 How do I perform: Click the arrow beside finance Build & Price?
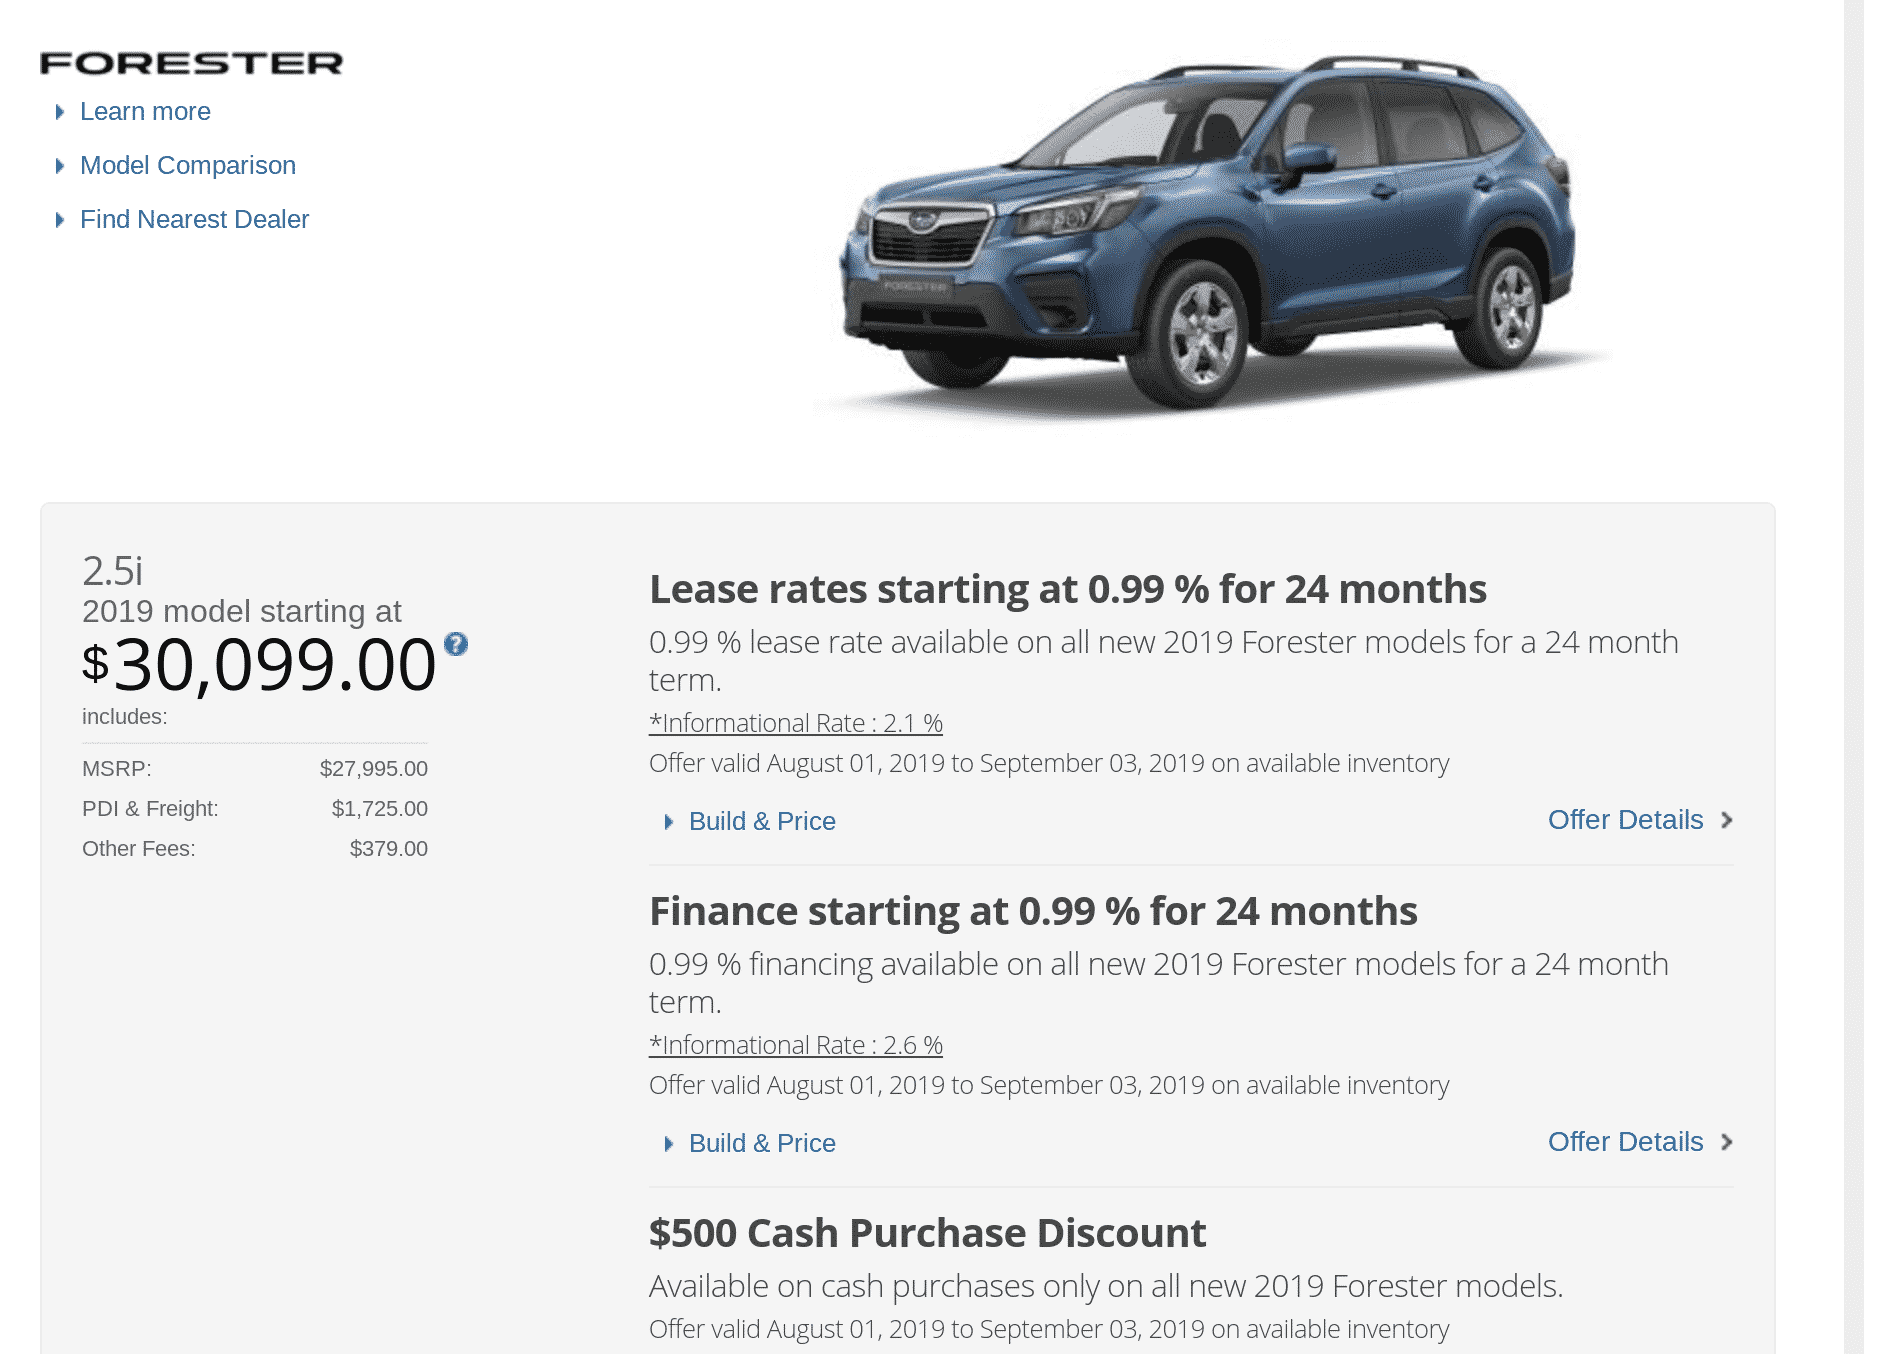[669, 1144]
